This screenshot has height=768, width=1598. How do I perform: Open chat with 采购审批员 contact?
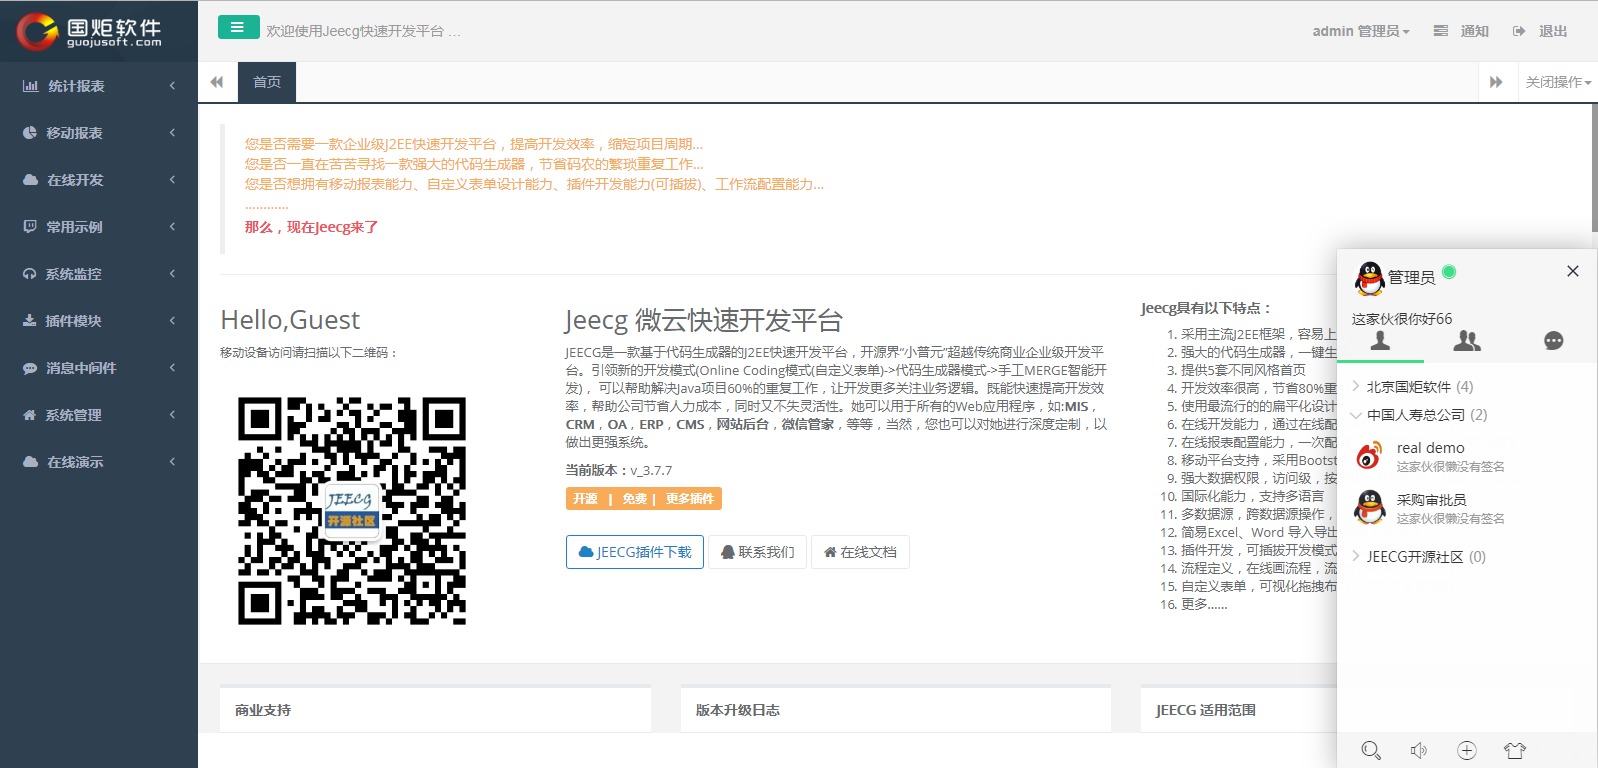1467,508
